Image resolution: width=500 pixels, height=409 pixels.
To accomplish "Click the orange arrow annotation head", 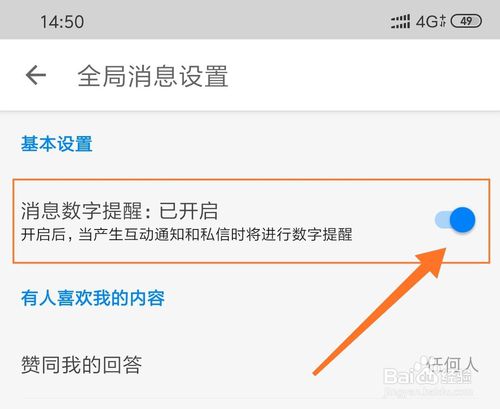I will (432, 262).
